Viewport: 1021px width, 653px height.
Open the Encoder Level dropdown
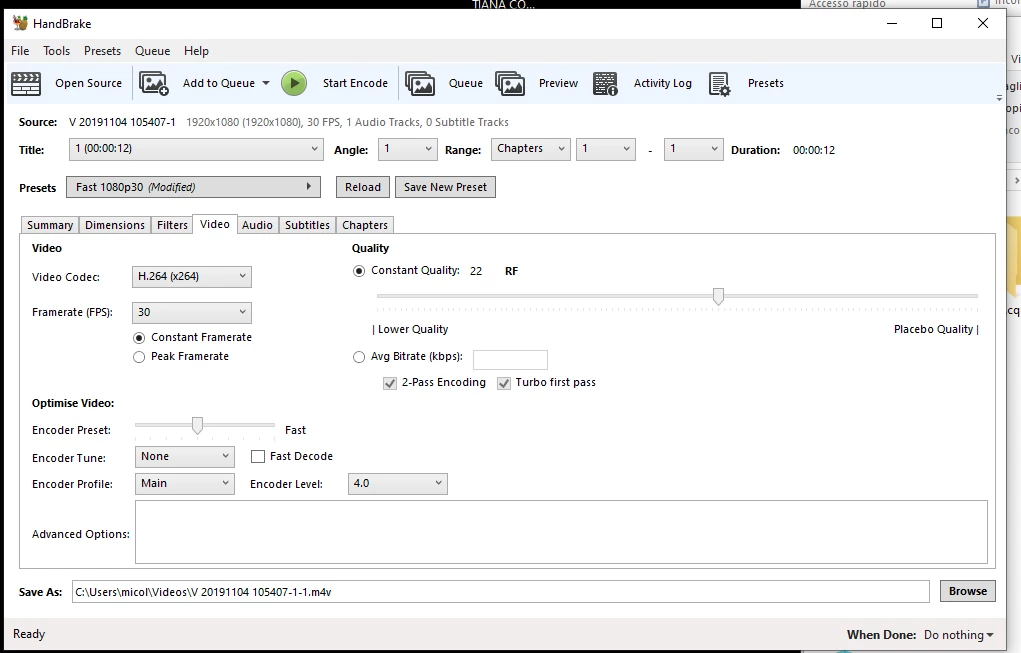point(398,484)
